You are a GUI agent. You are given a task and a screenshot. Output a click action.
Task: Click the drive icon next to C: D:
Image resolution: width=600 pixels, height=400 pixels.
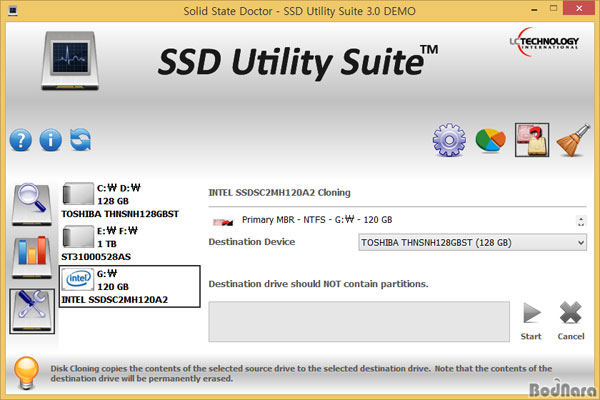[78, 194]
